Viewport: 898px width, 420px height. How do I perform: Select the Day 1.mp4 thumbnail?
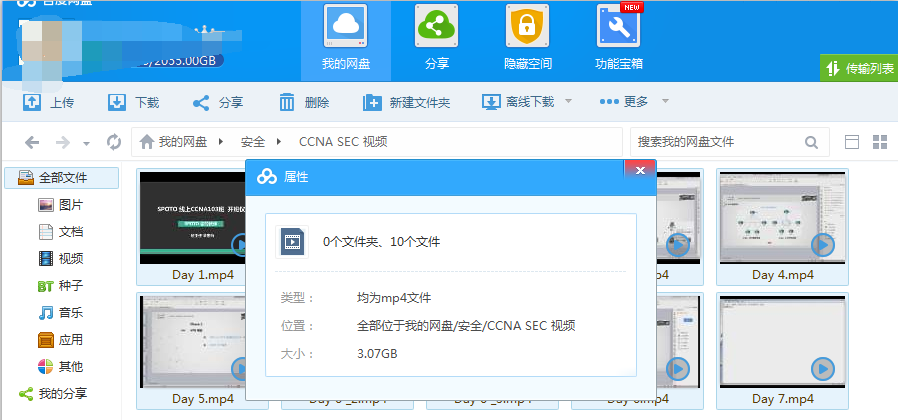[x=194, y=218]
